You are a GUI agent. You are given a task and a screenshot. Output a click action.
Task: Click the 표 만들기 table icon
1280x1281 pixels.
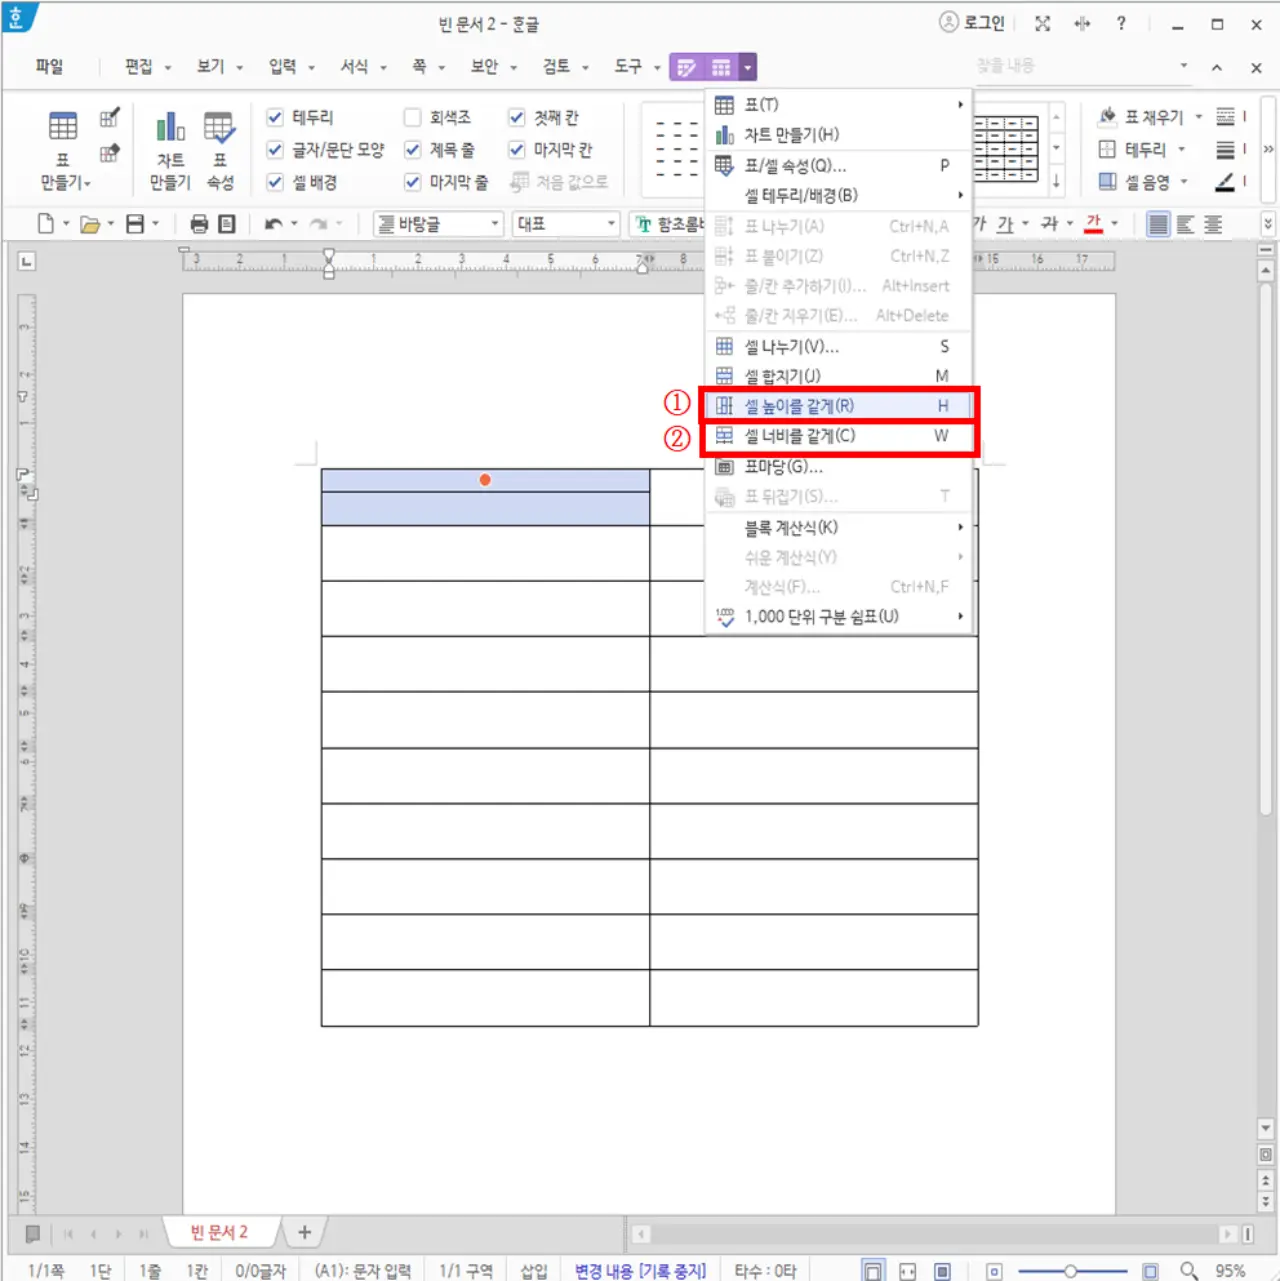click(62, 126)
